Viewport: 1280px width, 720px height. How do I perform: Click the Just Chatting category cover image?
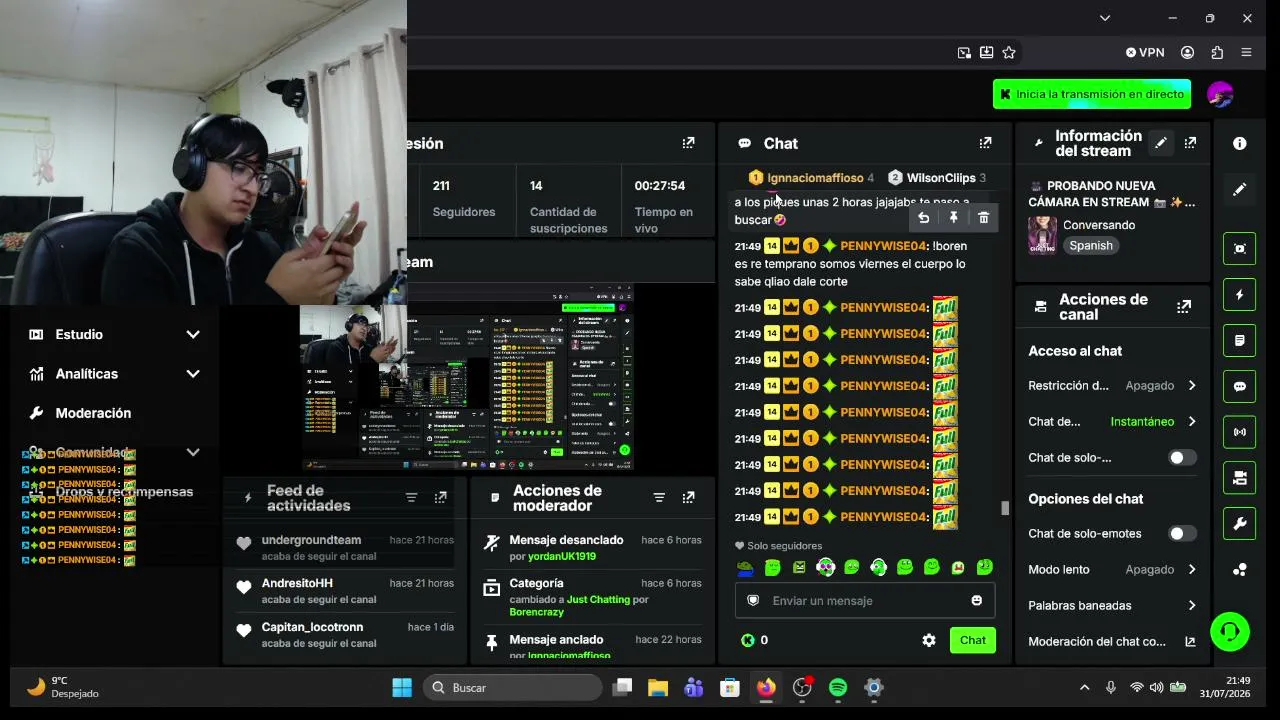point(1042,236)
